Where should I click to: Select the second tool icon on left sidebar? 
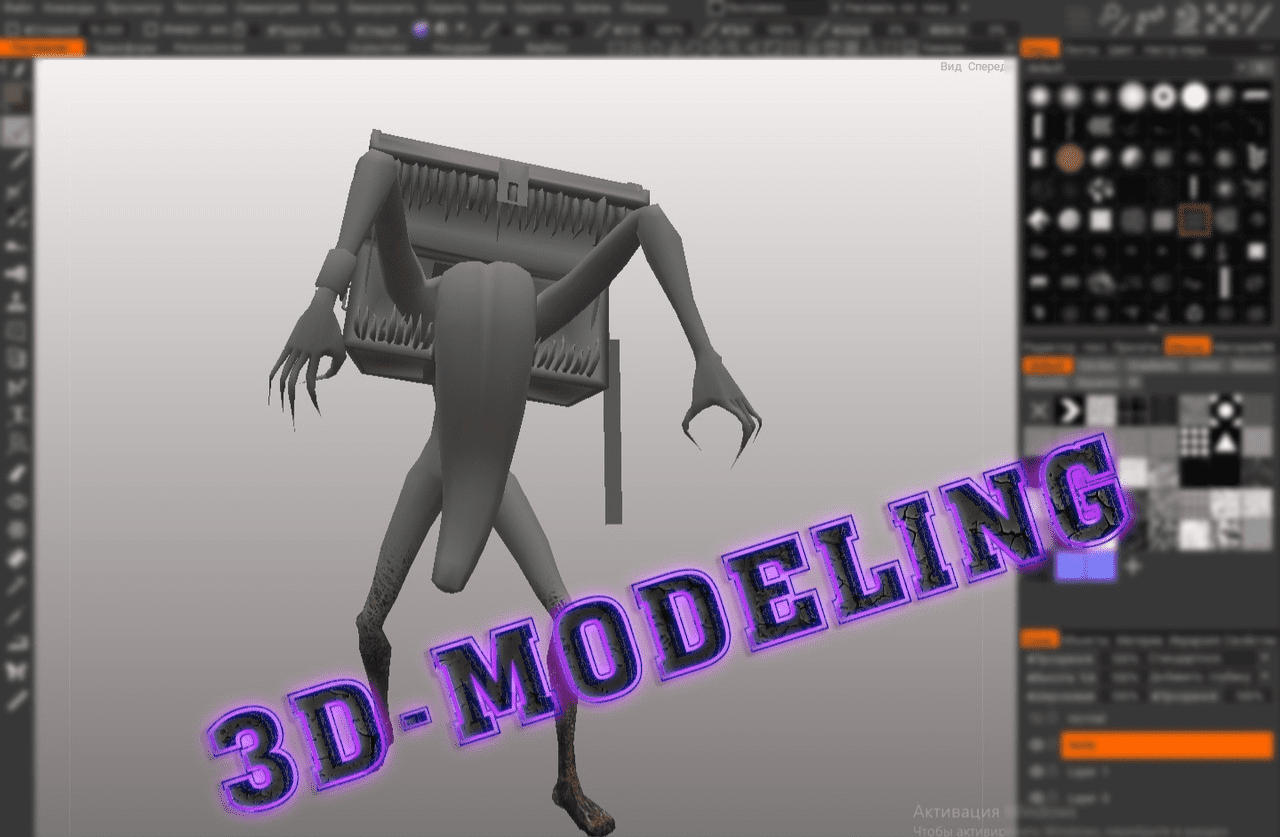click(x=12, y=95)
